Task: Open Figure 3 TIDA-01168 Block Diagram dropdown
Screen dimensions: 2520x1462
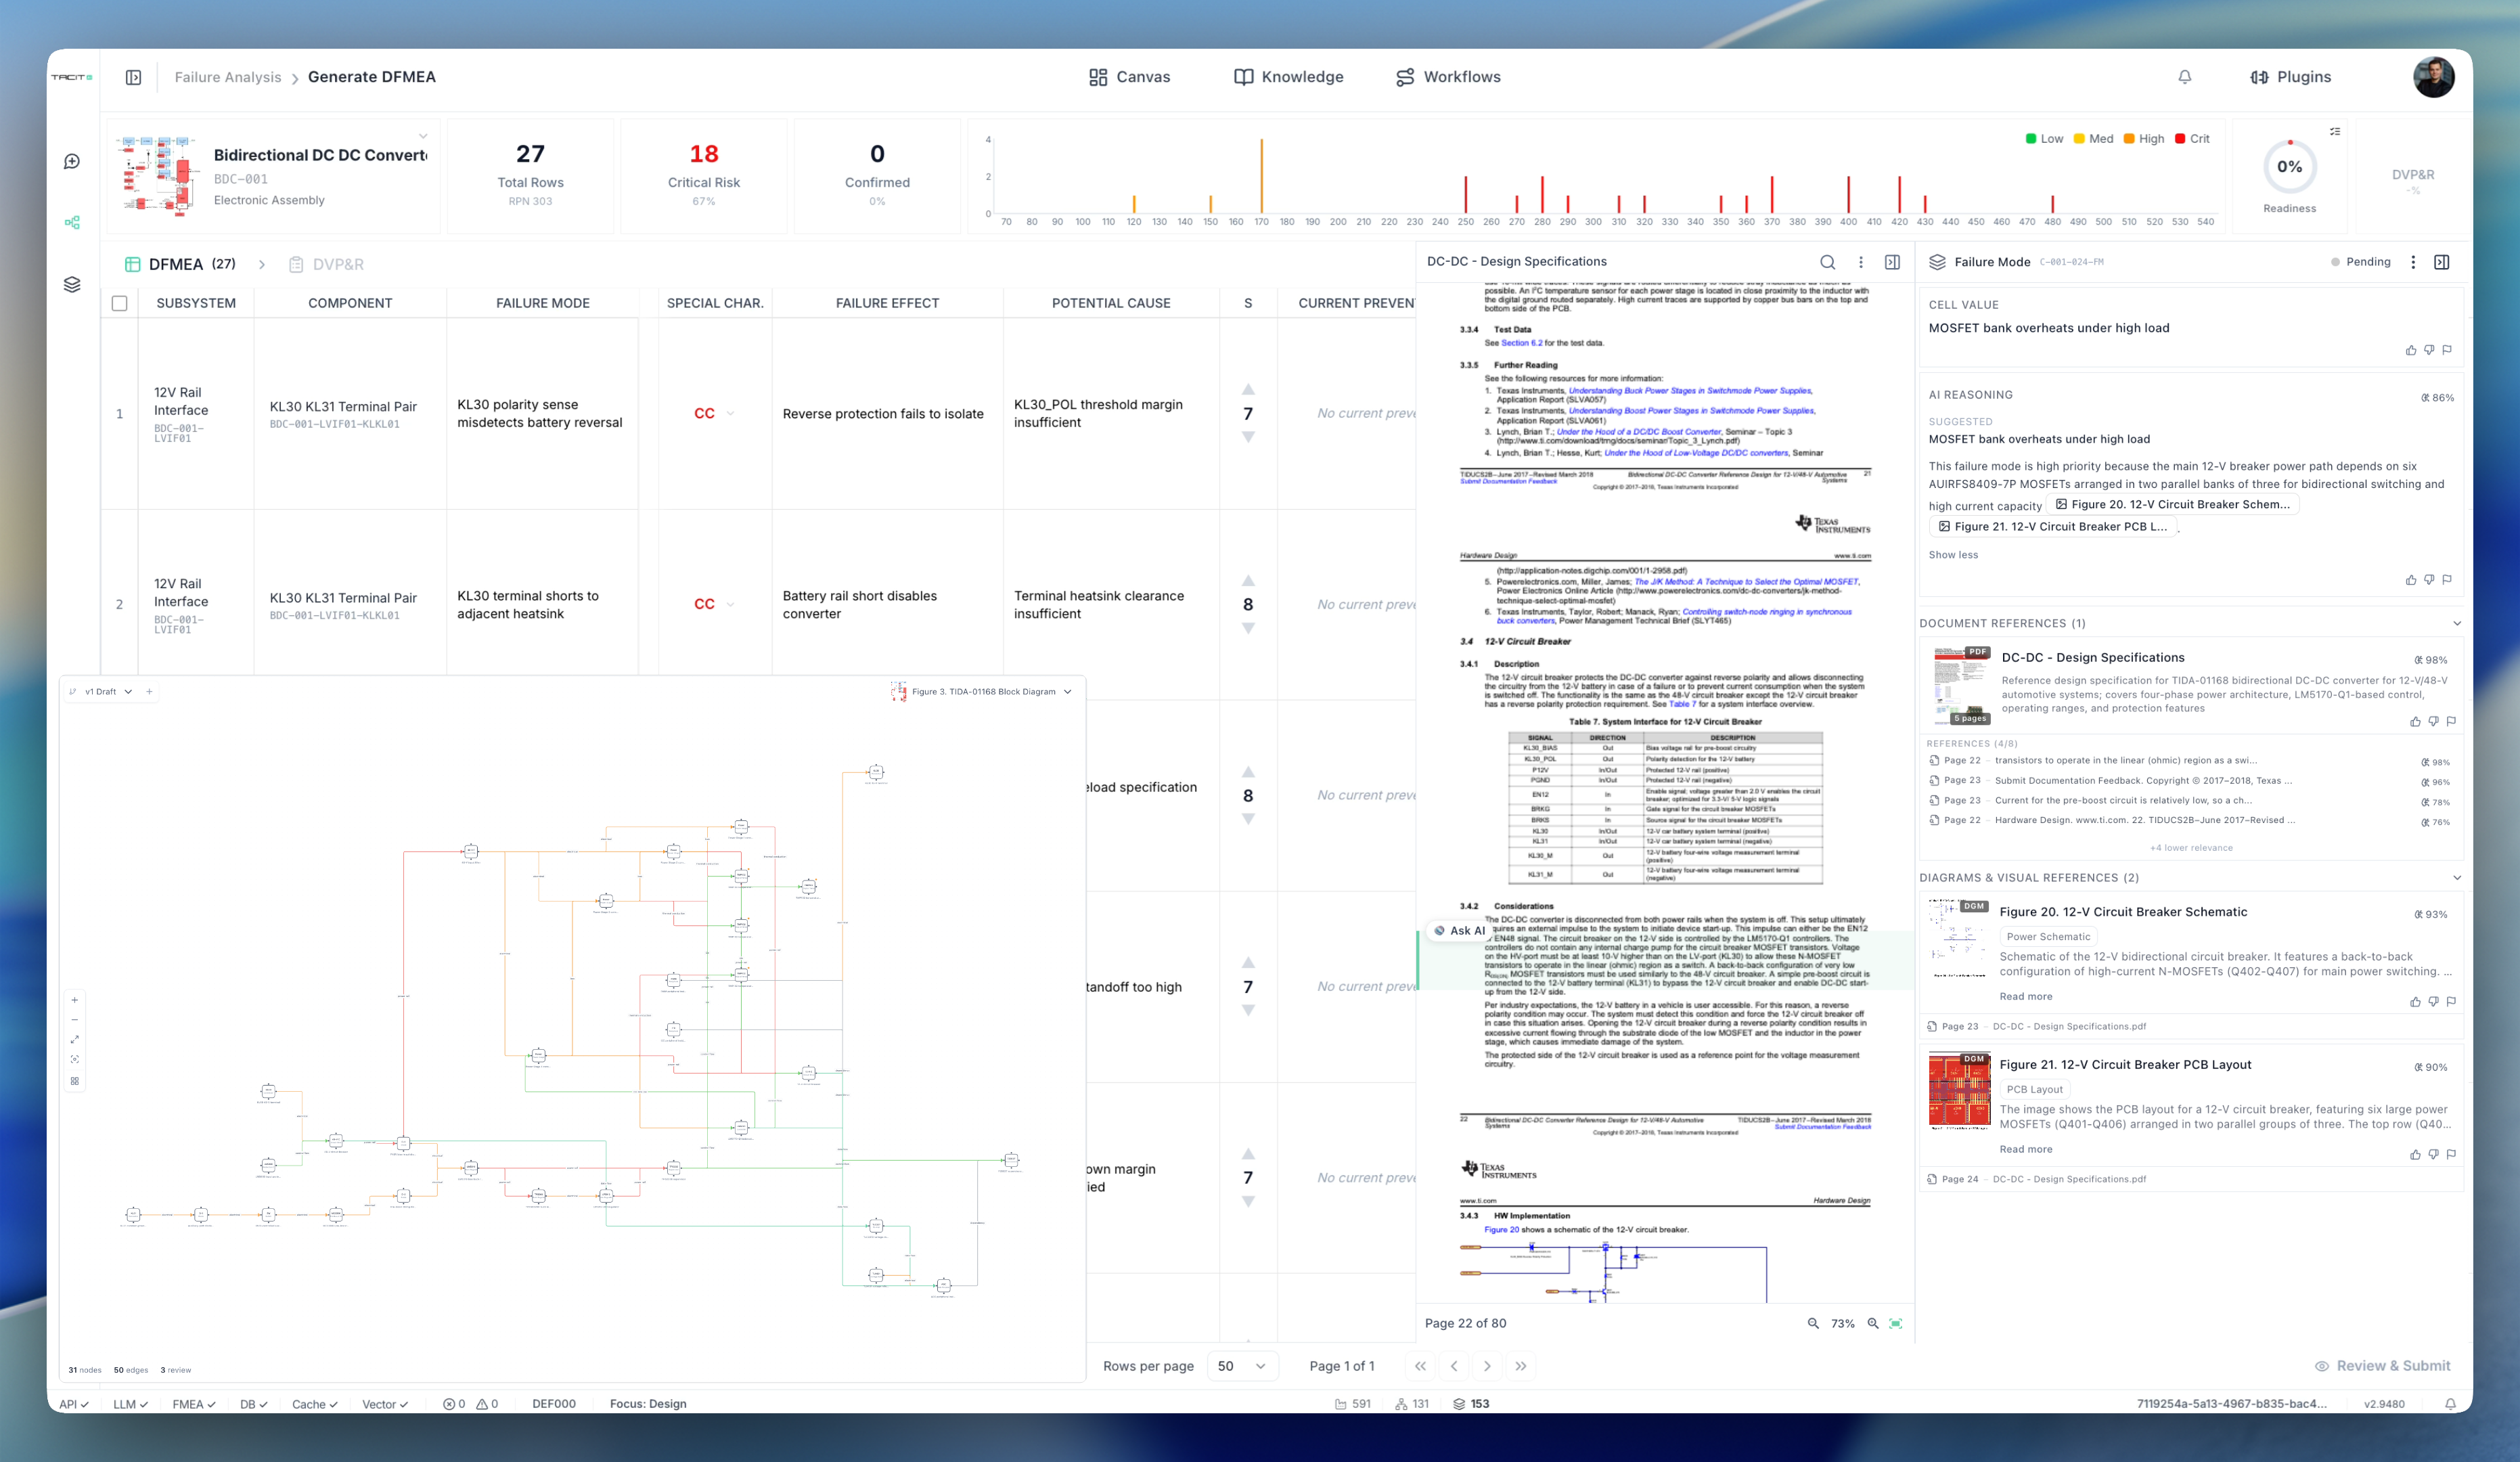Action: (981, 691)
